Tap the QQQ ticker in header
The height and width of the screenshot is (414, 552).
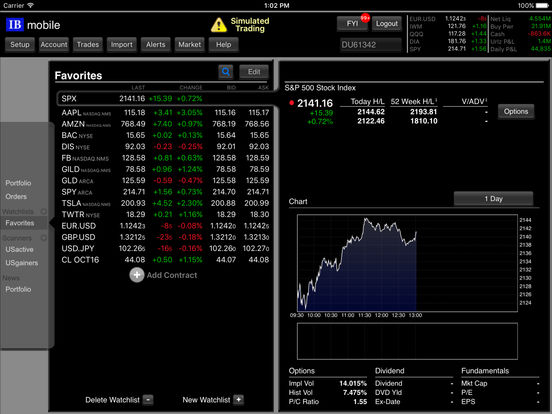tap(416, 34)
